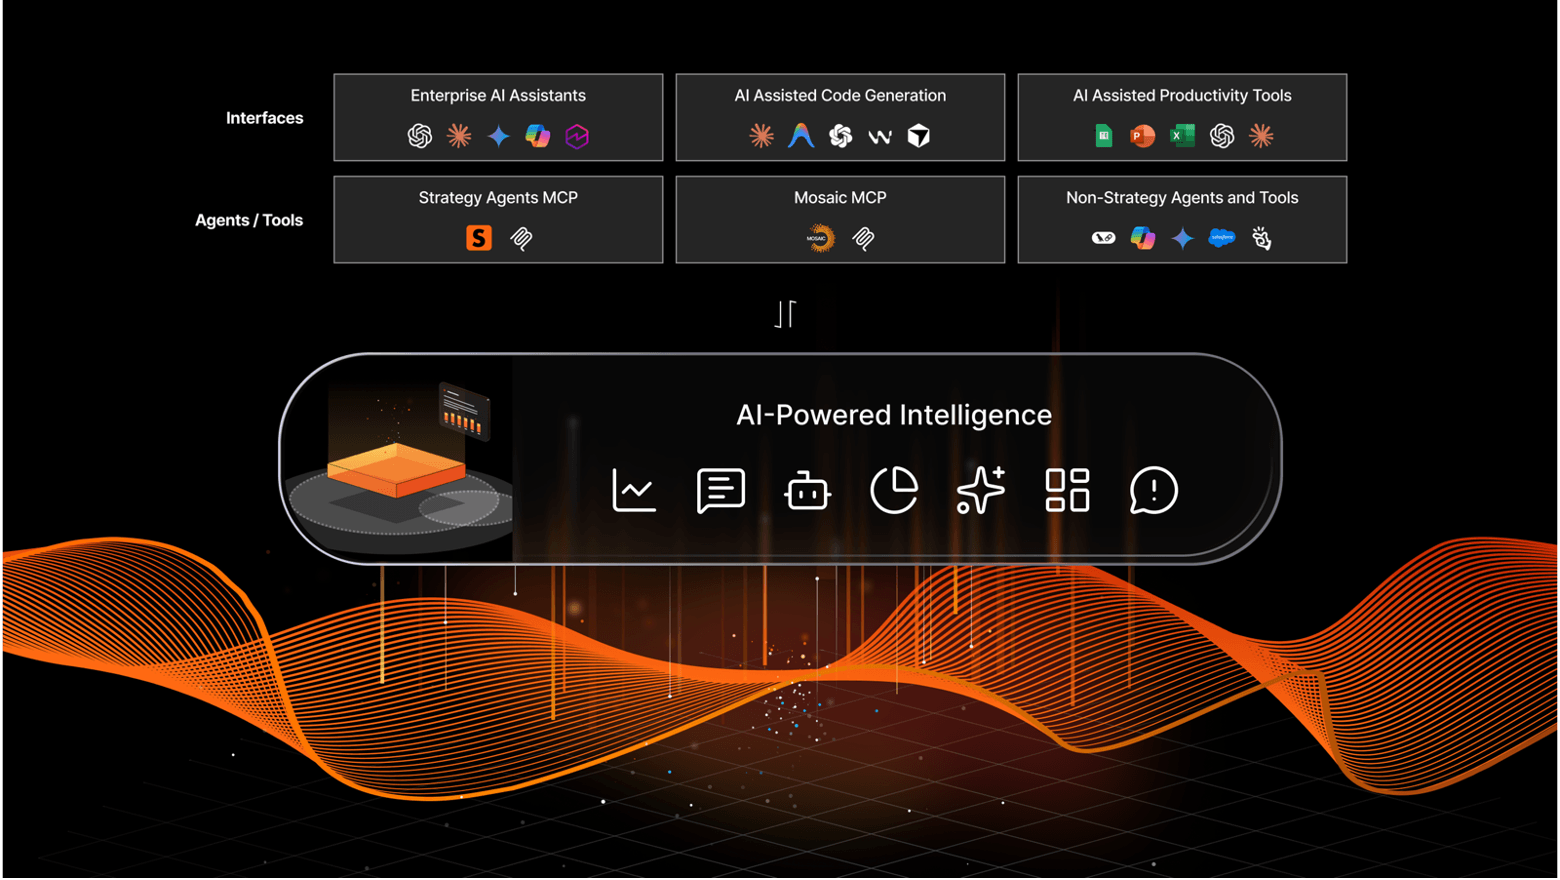Click the ChatGPT icon under Enterprise AI Assistants
This screenshot has height=880, width=1560.
click(x=420, y=136)
